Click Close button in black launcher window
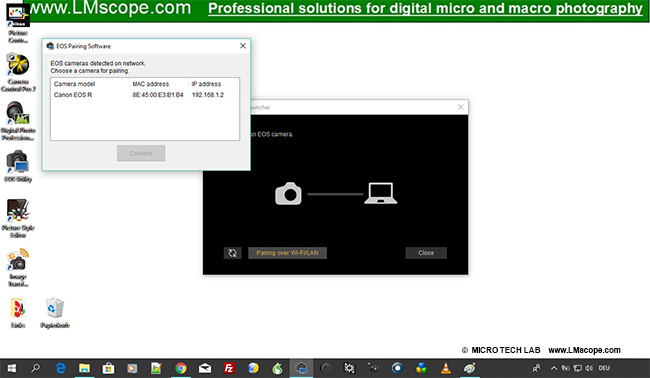 pyautogui.click(x=426, y=253)
